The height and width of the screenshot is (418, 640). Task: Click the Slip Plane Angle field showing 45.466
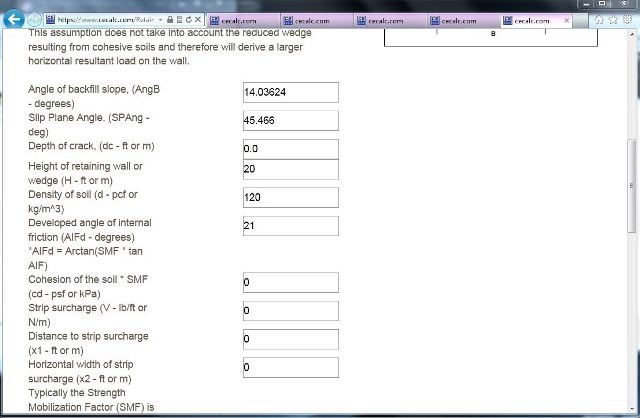pyautogui.click(x=291, y=120)
